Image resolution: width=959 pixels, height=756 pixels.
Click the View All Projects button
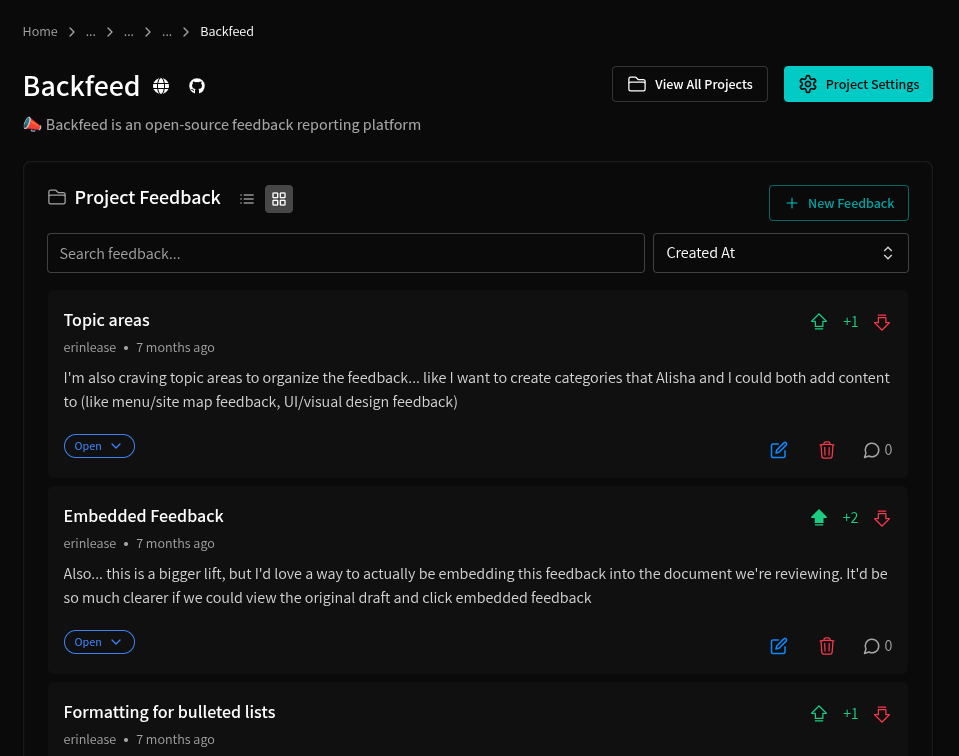click(x=690, y=84)
